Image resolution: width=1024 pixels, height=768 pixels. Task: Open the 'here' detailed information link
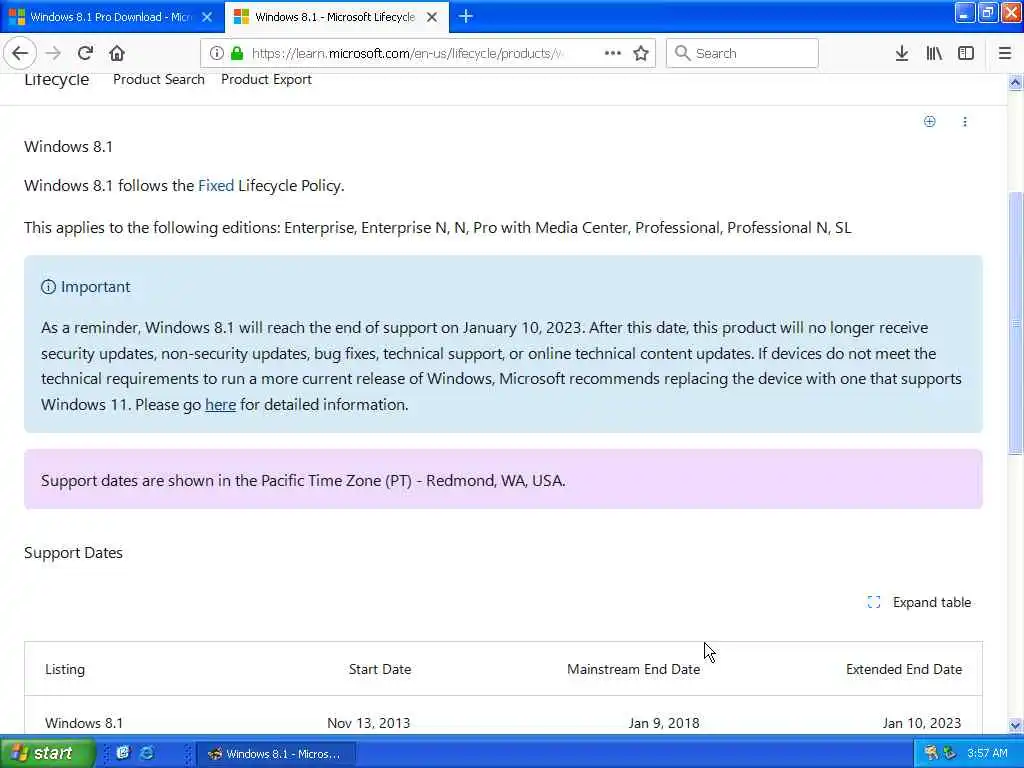(x=220, y=404)
